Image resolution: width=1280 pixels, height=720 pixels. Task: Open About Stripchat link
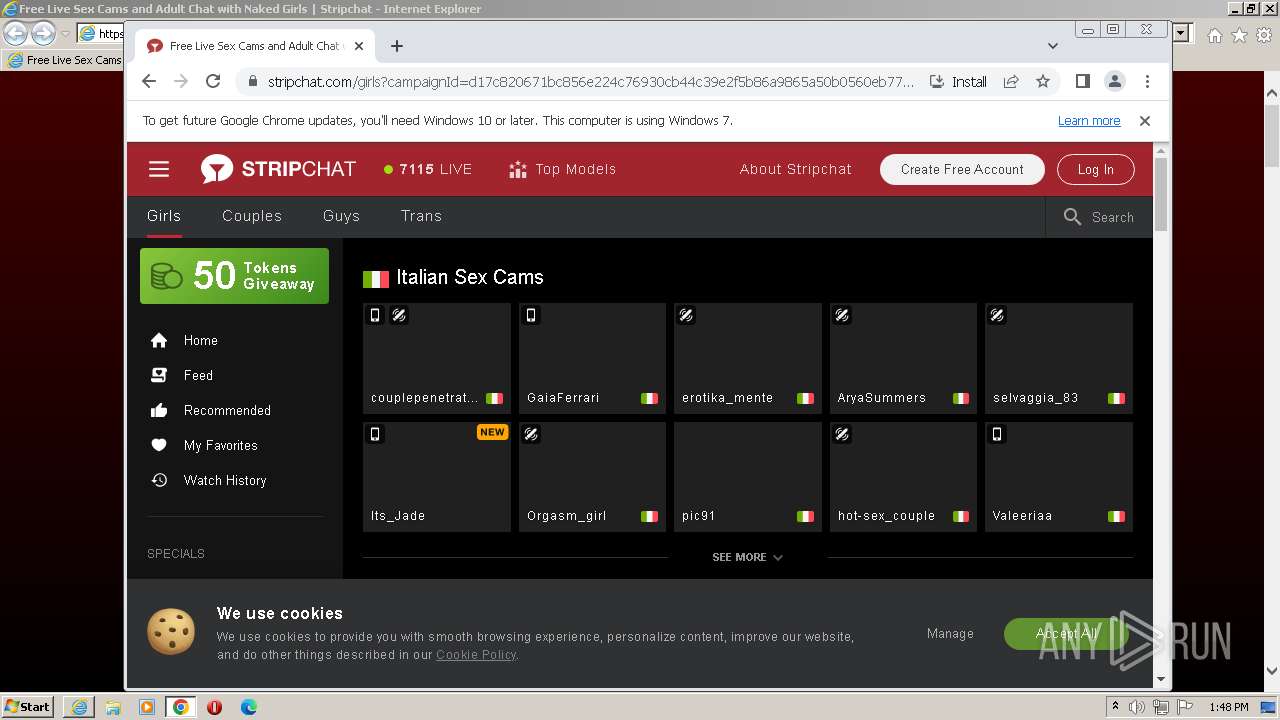796,169
